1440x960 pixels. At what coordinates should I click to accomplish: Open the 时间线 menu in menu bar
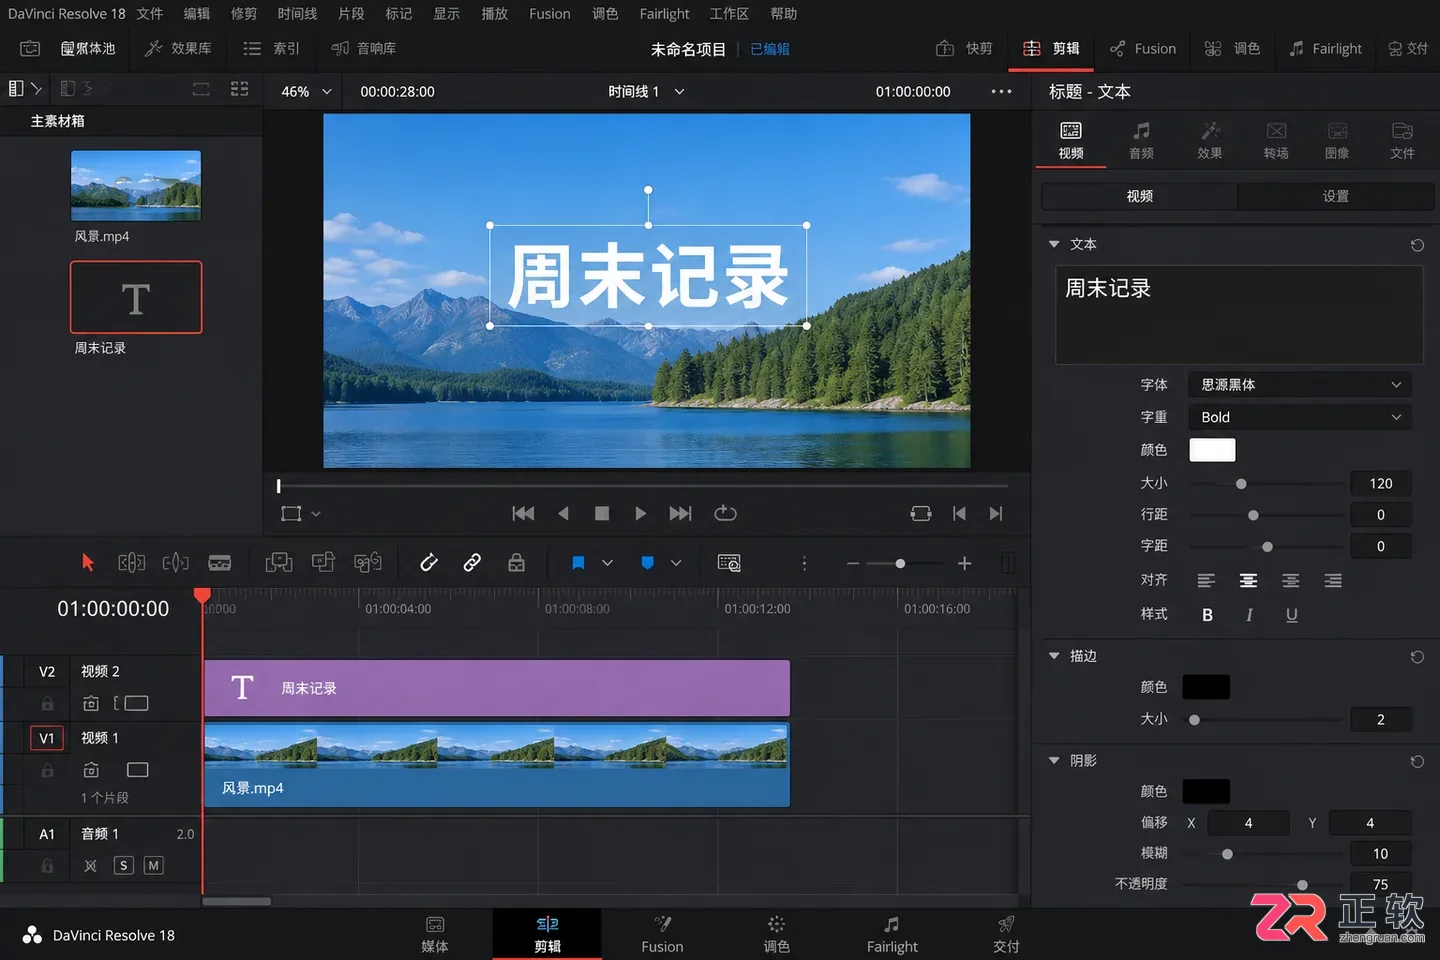tap(297, 13)
